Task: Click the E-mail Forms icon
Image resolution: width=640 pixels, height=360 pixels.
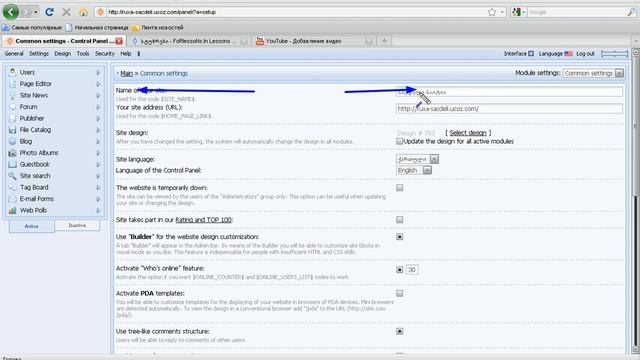Action: click(x=13, y=199)
